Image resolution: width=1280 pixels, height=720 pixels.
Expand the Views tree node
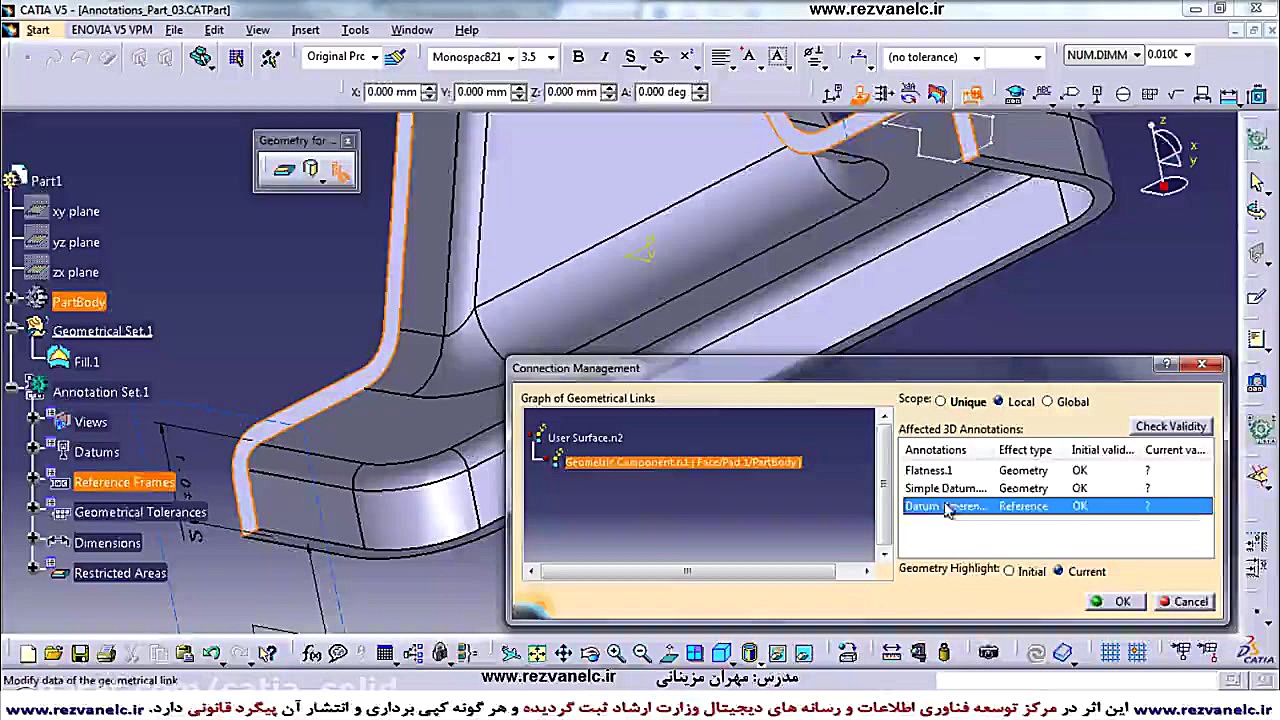coord(34,417)
